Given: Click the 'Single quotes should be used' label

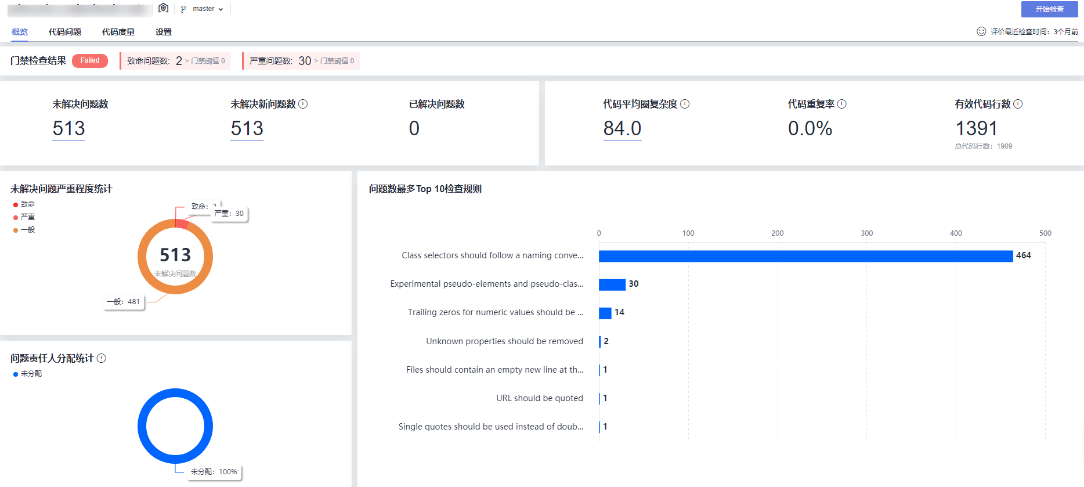Looking at the screenshot, I should (x=491, y=426).
